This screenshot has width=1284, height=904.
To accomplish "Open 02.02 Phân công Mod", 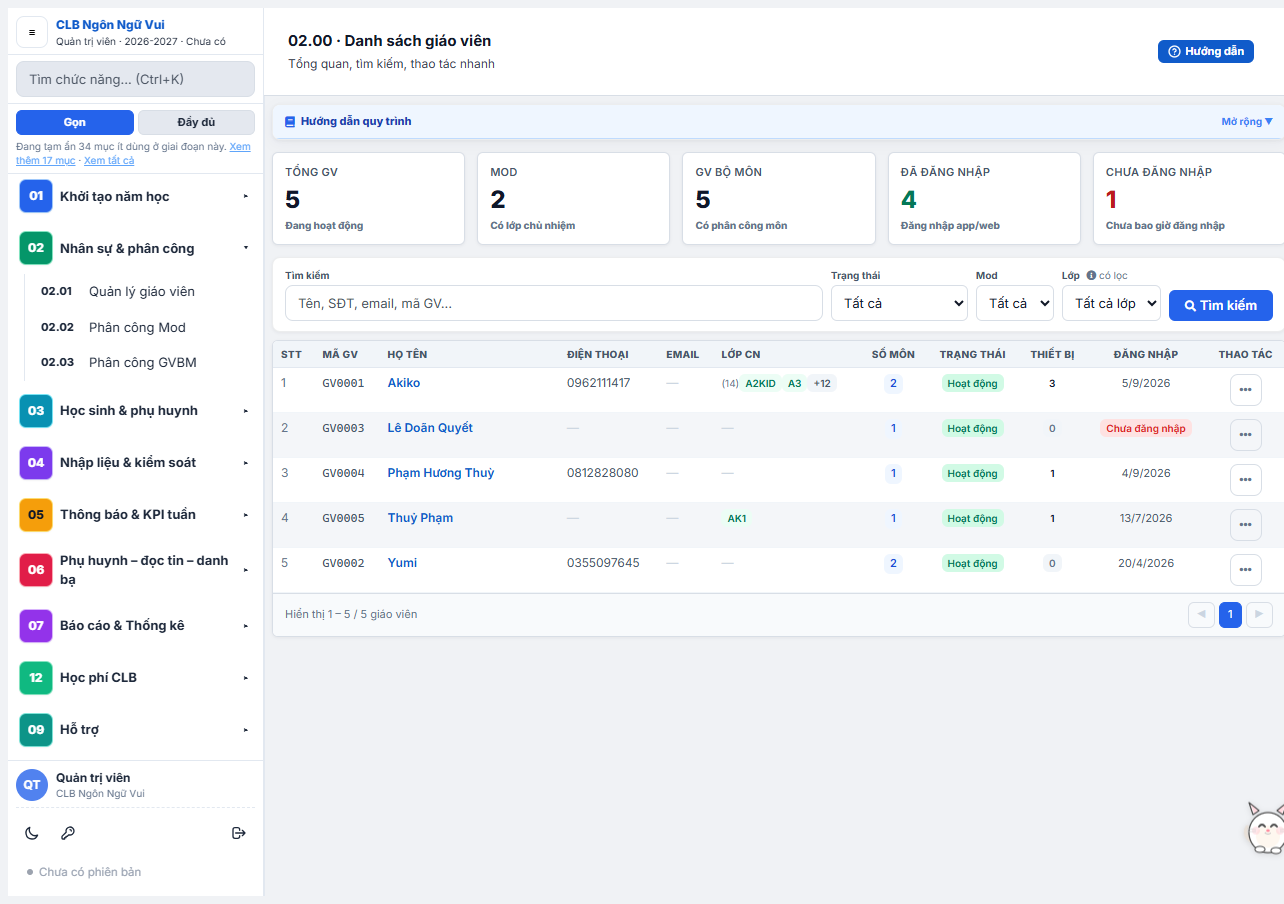I will pos(140,327).
